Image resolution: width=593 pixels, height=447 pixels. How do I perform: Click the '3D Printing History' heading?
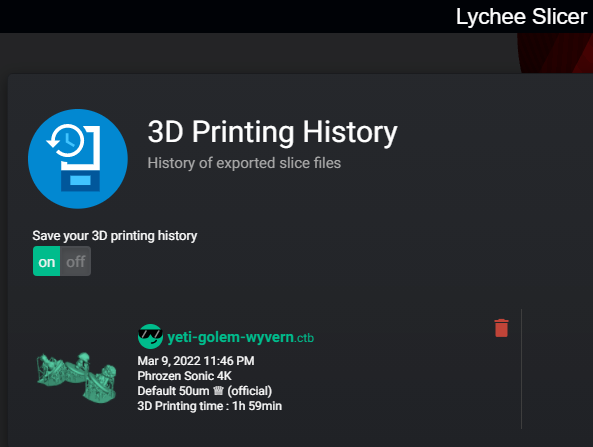click(x=272, y=132)
